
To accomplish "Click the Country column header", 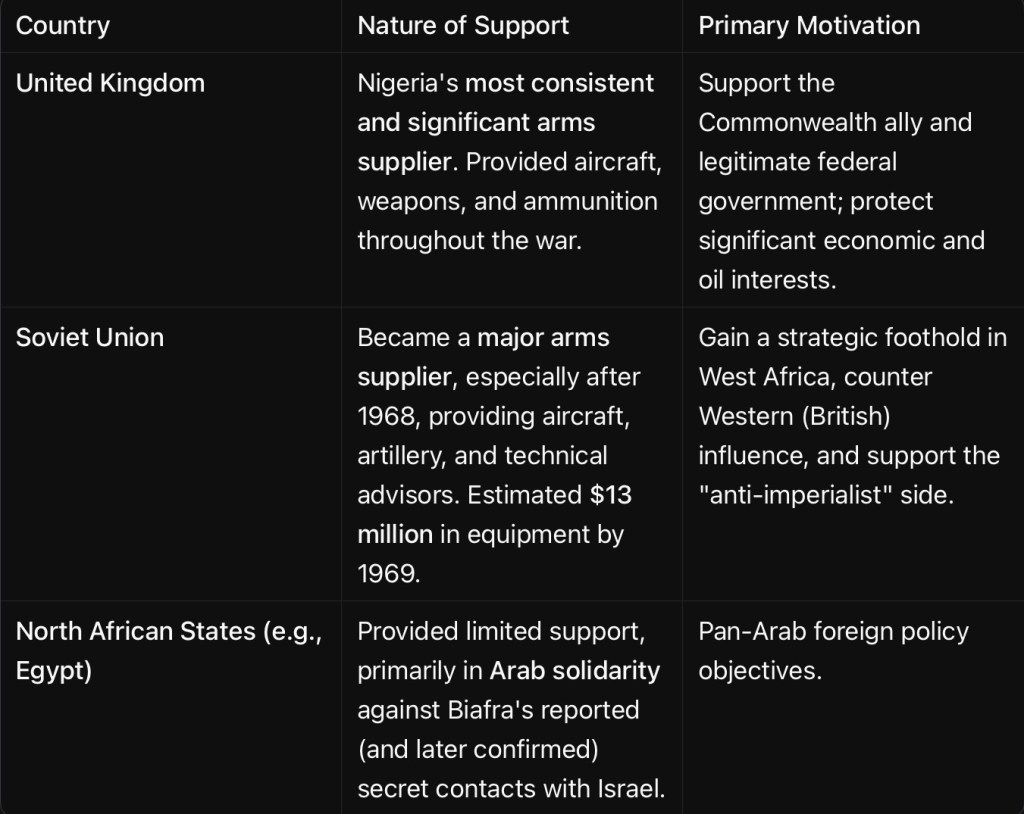I will (63, 26).
